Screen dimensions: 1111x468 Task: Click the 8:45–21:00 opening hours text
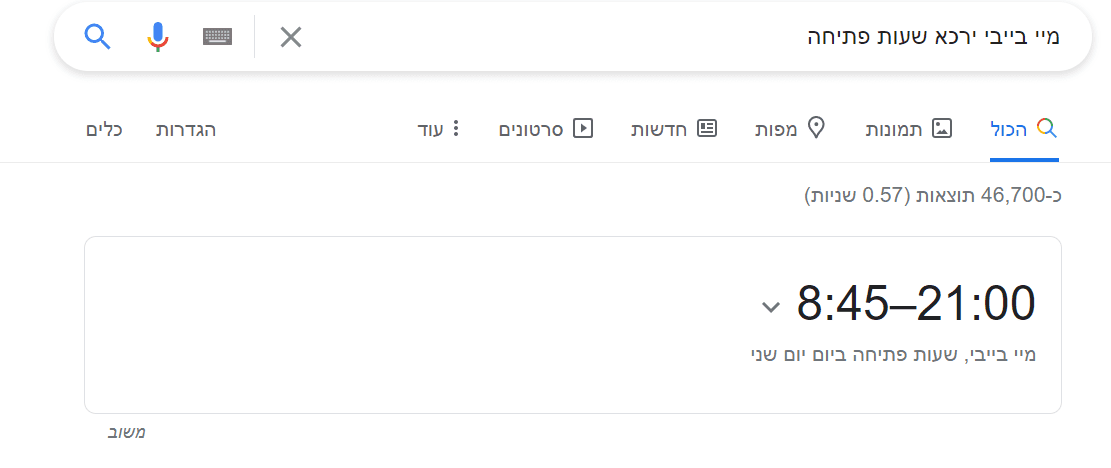coord(915,303)
